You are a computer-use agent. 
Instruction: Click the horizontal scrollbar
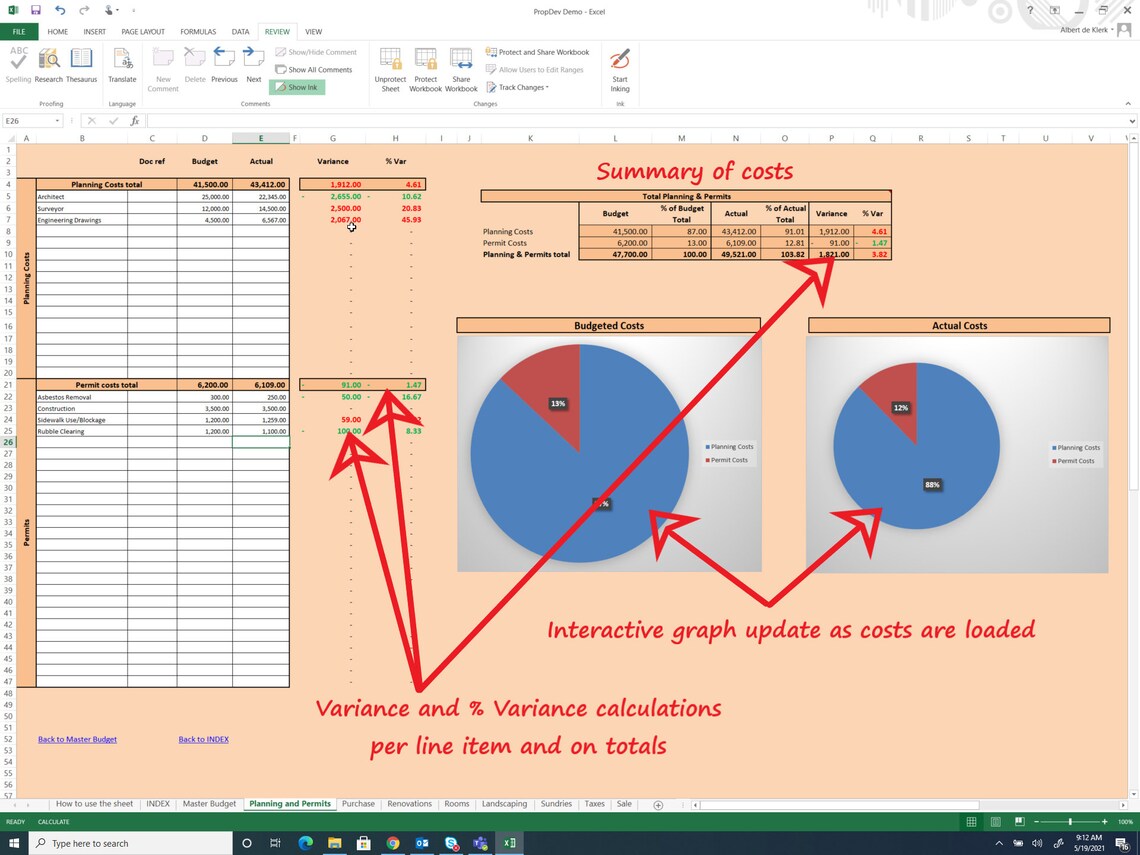tap(839, 805)
